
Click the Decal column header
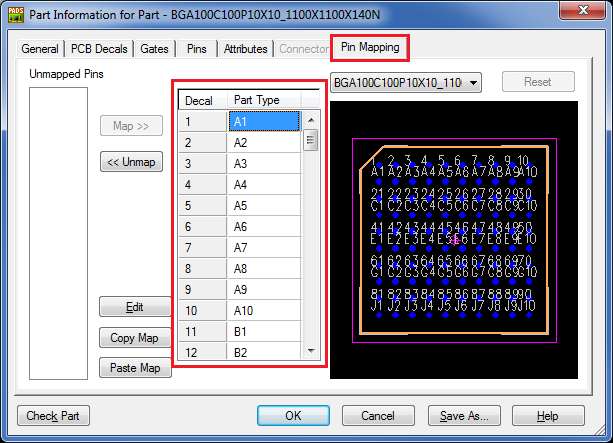tap(203, 100)
